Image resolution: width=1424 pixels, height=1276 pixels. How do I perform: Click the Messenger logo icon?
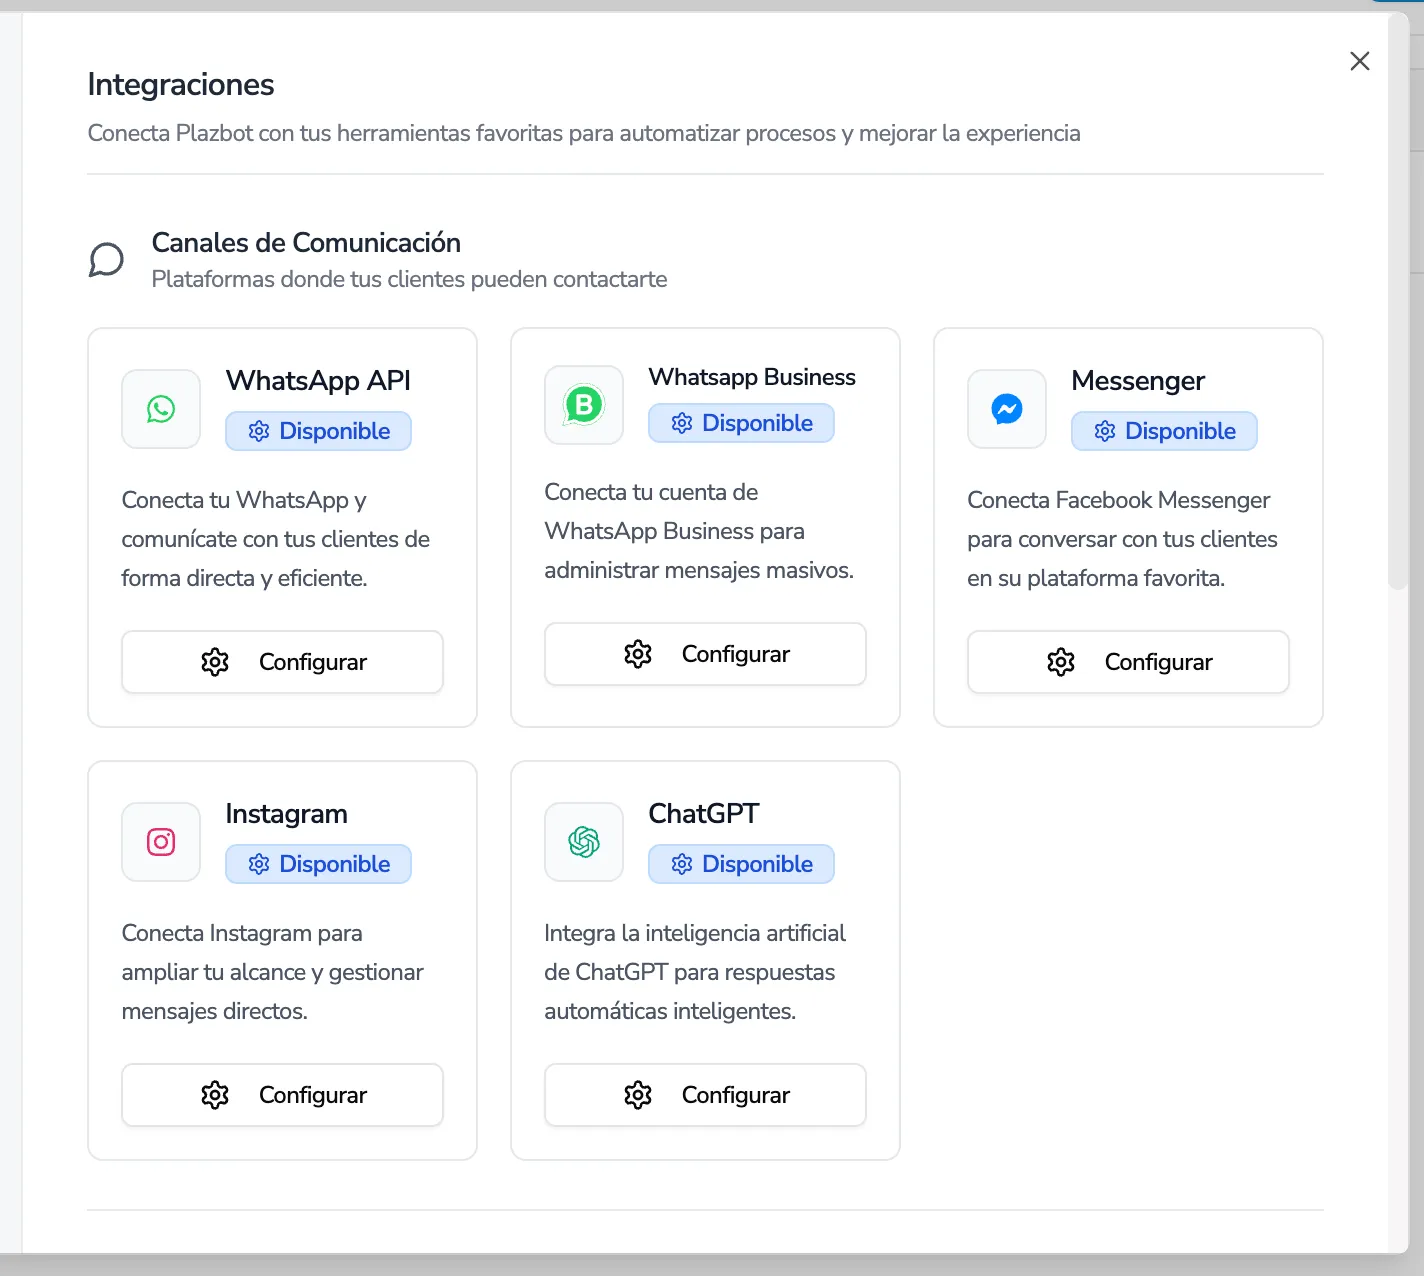click(1006, 409)
